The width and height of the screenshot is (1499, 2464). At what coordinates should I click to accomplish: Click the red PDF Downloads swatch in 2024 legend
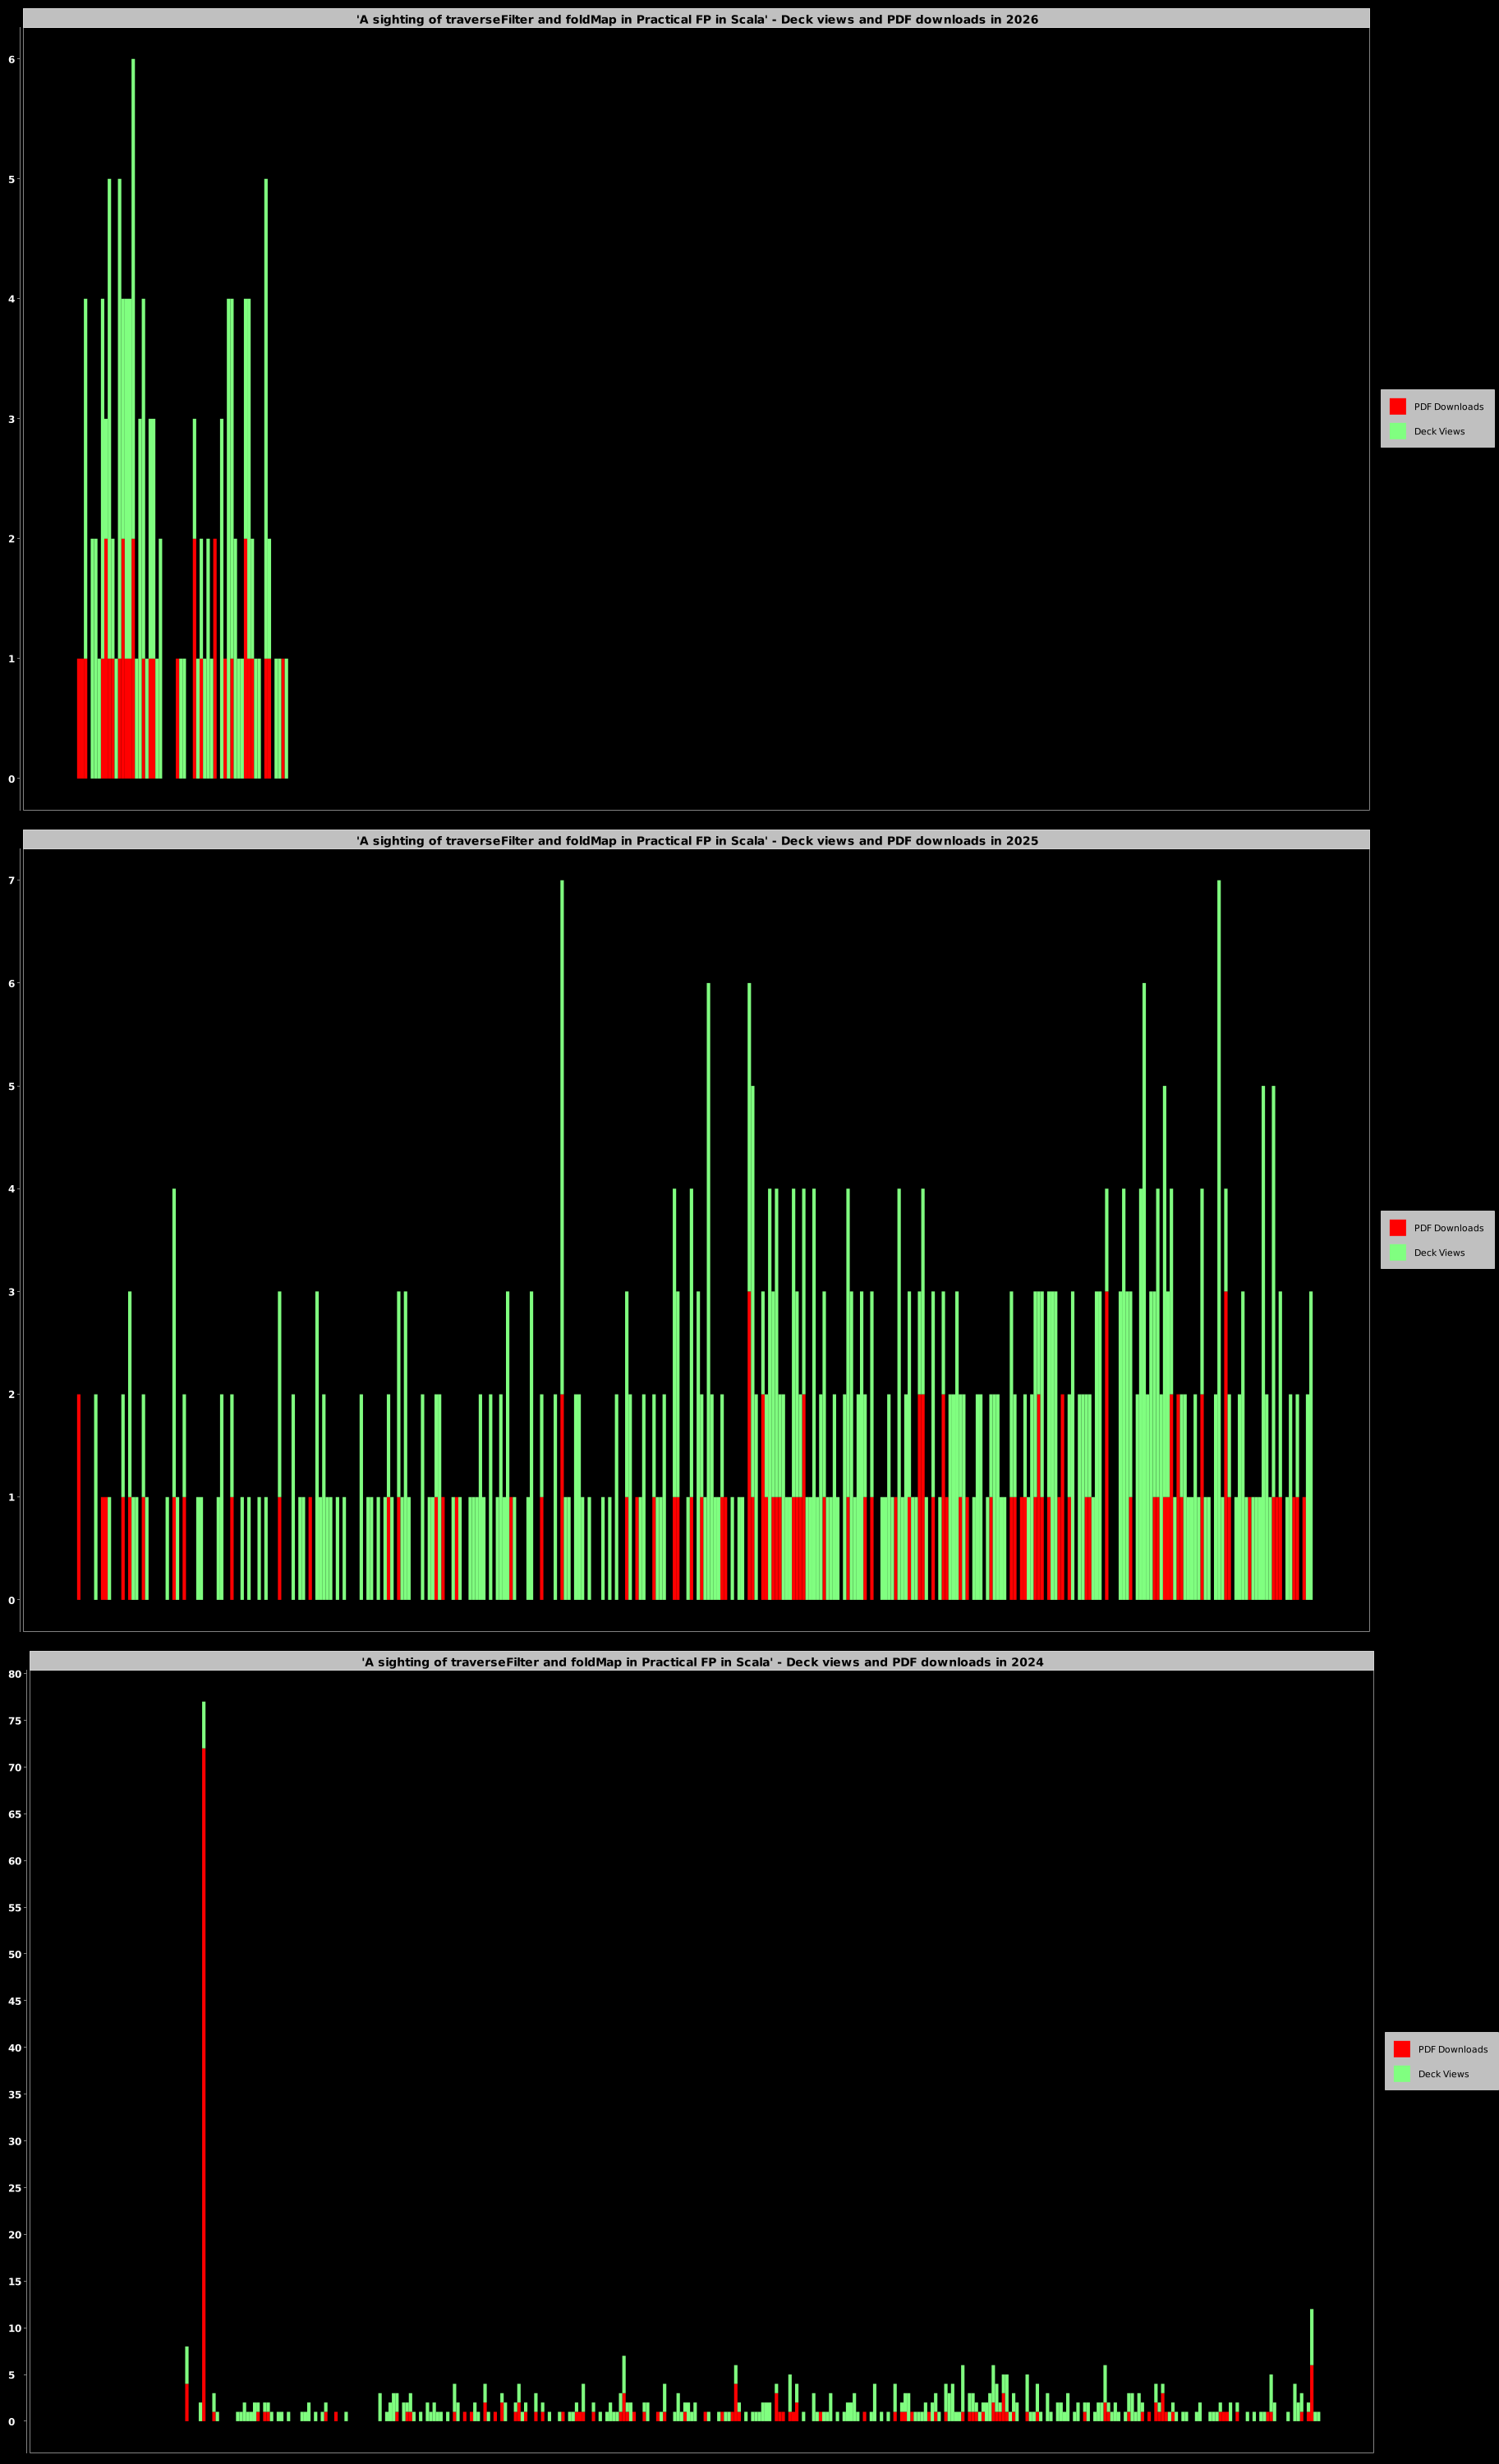click(1401, 2048)
